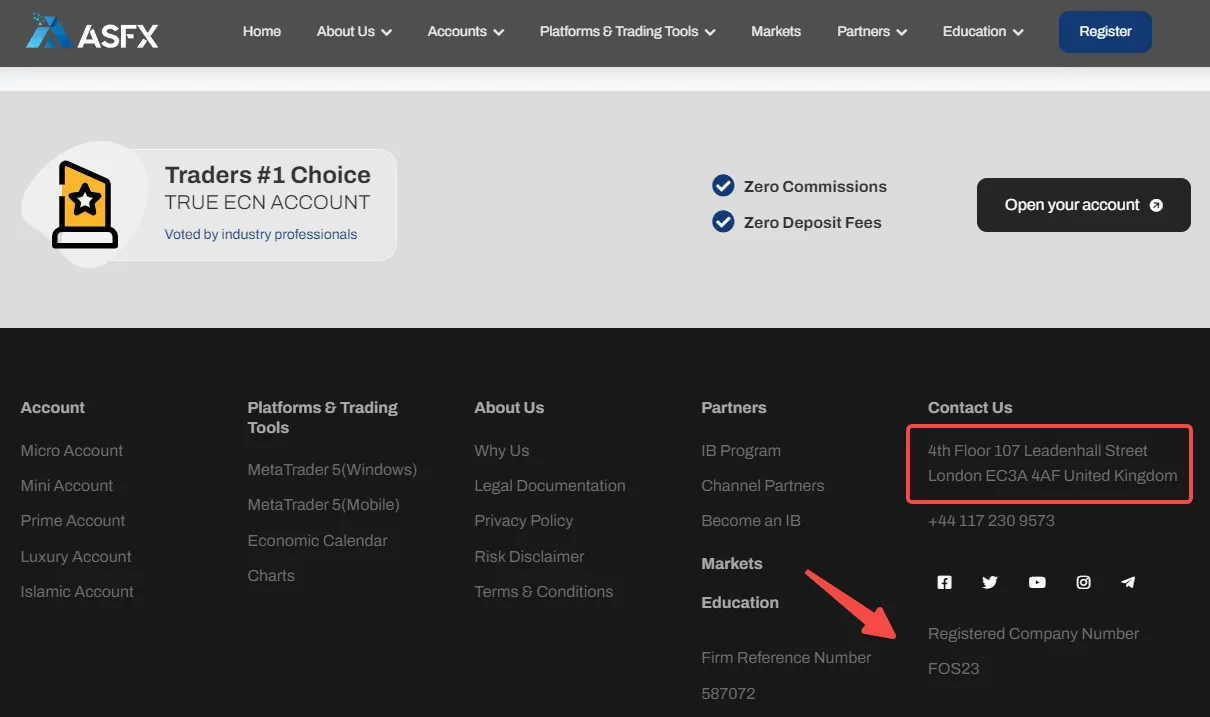Expand the Partners nav dropdown
This screenshot has height=717, width=1210.
coord(872,32)
